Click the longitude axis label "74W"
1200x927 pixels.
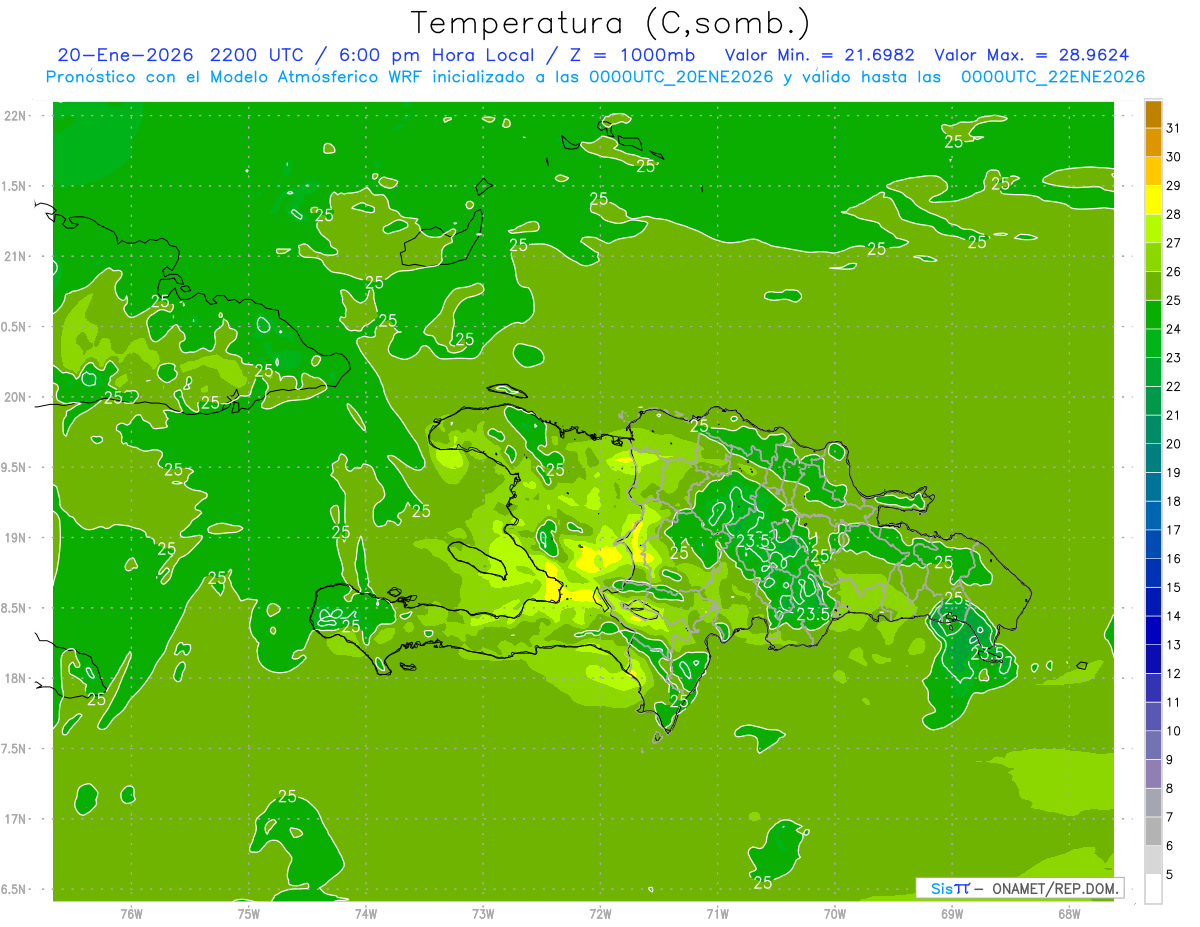(x=366, y=913)
